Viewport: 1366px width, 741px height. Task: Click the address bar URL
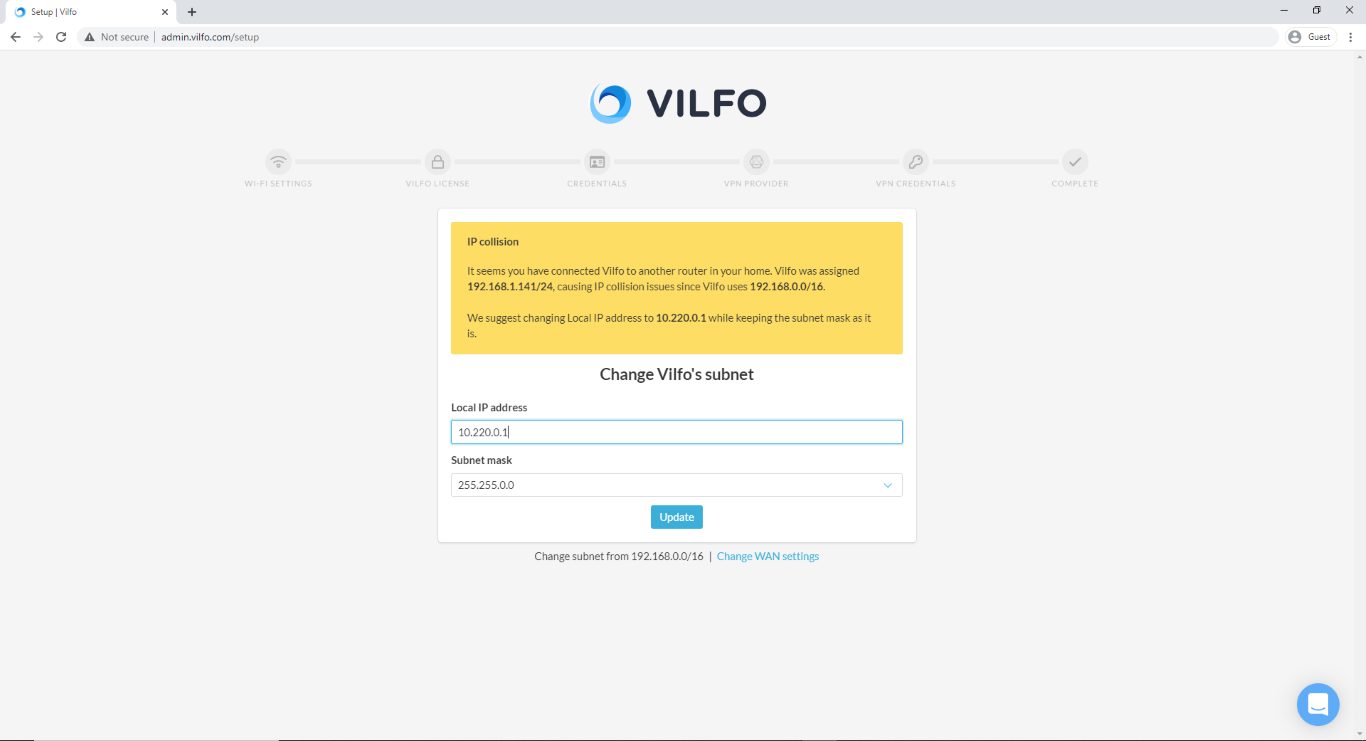(x=210, y=37)
